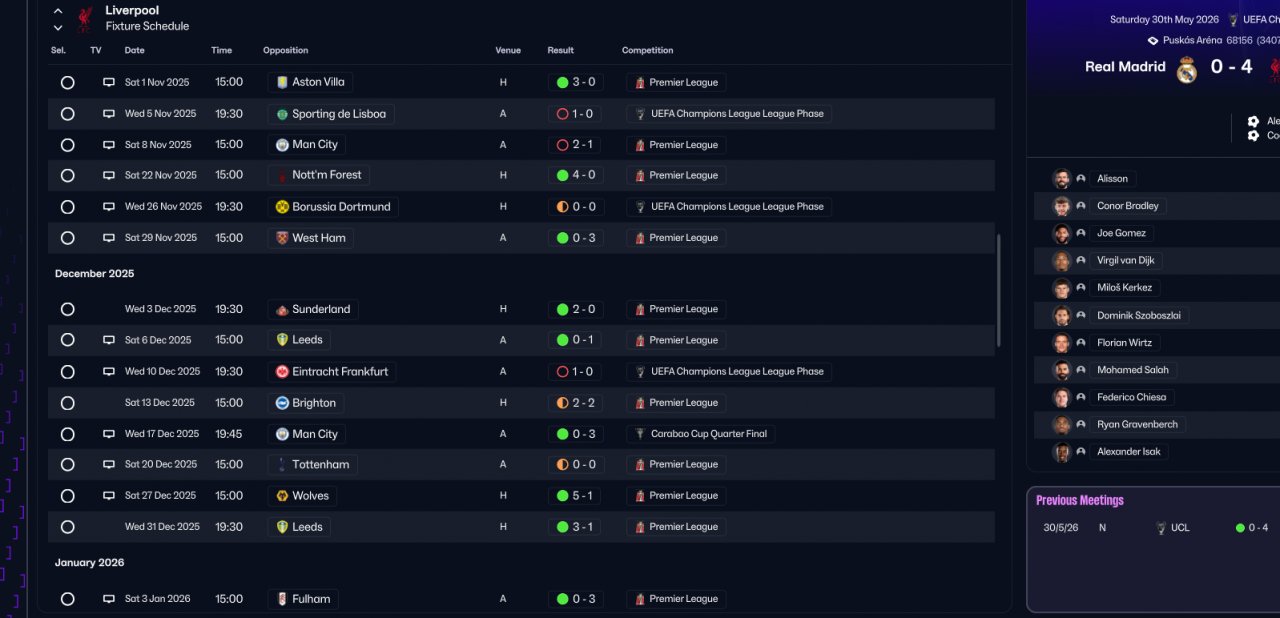Open the Eintracht Frankfurt team link

point(341,372)
